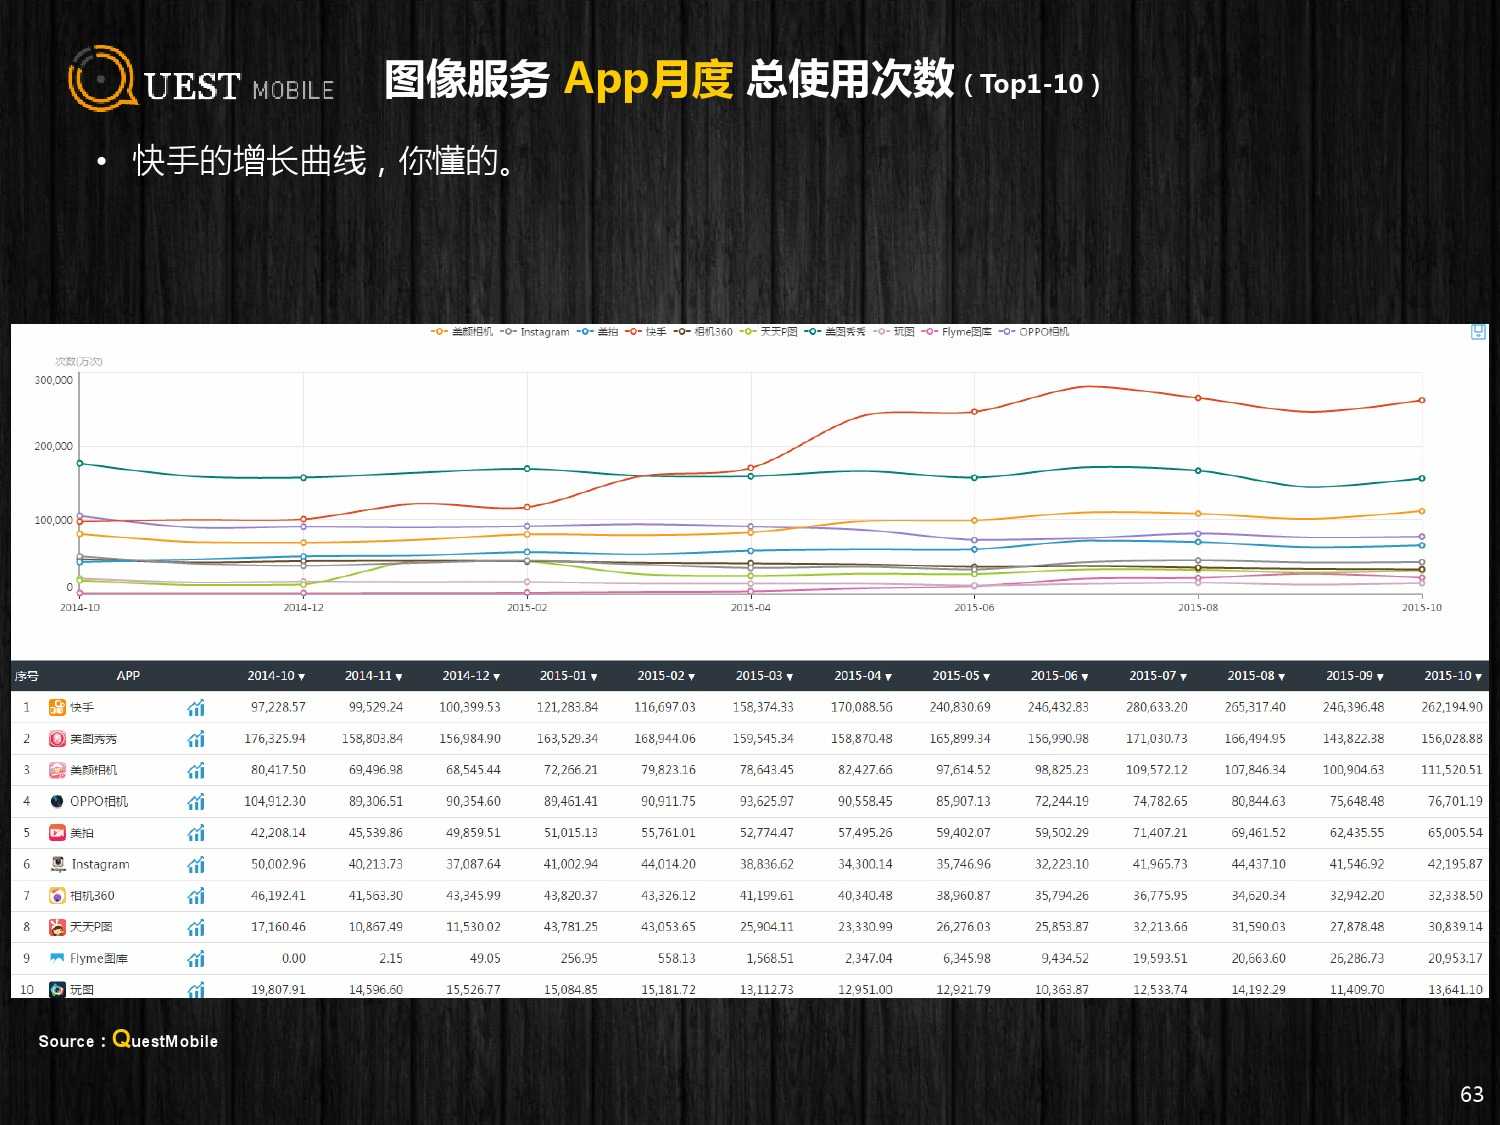Click the 相机360 app icon in table
Viewport: 1500px width, 1125px height.
[x=57, y=896]
